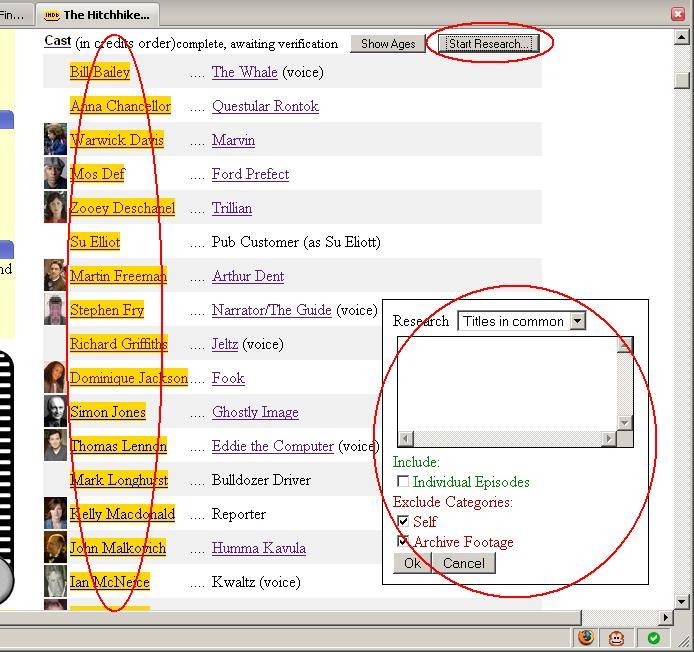Screen dimensions: 694x652
Task: Click page scrollbar down arrow
Action: coord(682,601)
